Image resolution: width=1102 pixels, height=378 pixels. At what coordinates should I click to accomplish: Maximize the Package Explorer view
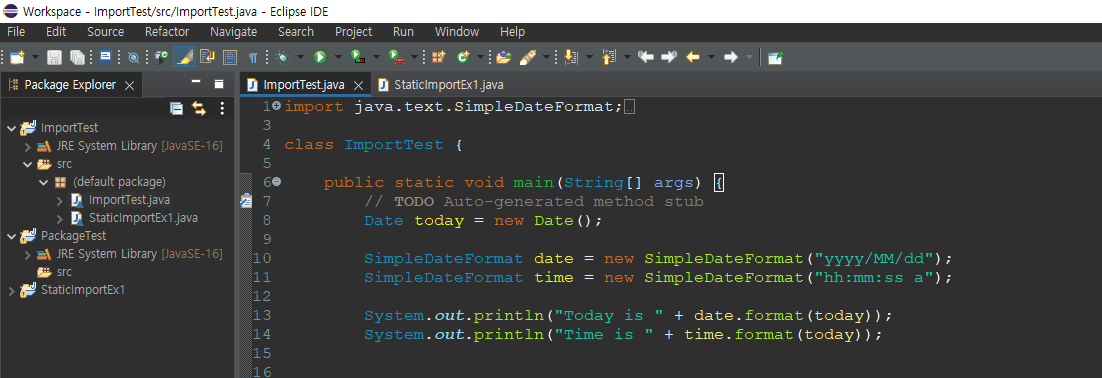[x=219, y=84]
